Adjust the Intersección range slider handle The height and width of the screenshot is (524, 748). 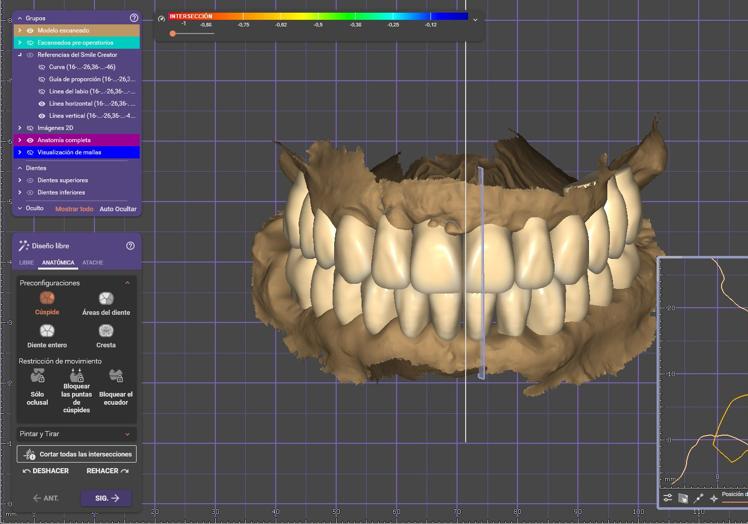click(173, 34)
